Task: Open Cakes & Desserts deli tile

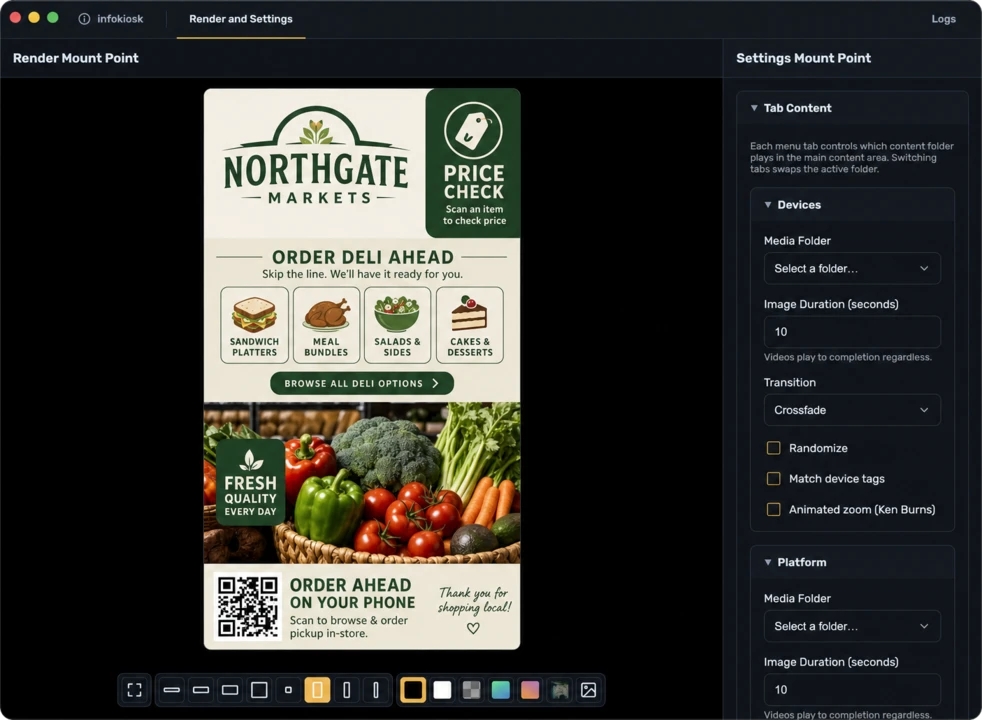Action: [x=470, y=325]
